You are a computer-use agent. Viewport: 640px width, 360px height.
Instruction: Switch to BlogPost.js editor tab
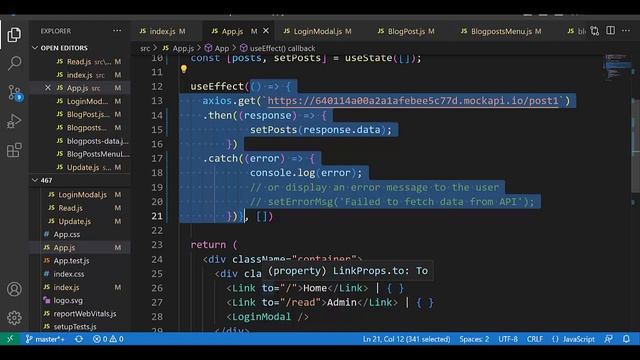pyautogui.click(x=406, y=31)
